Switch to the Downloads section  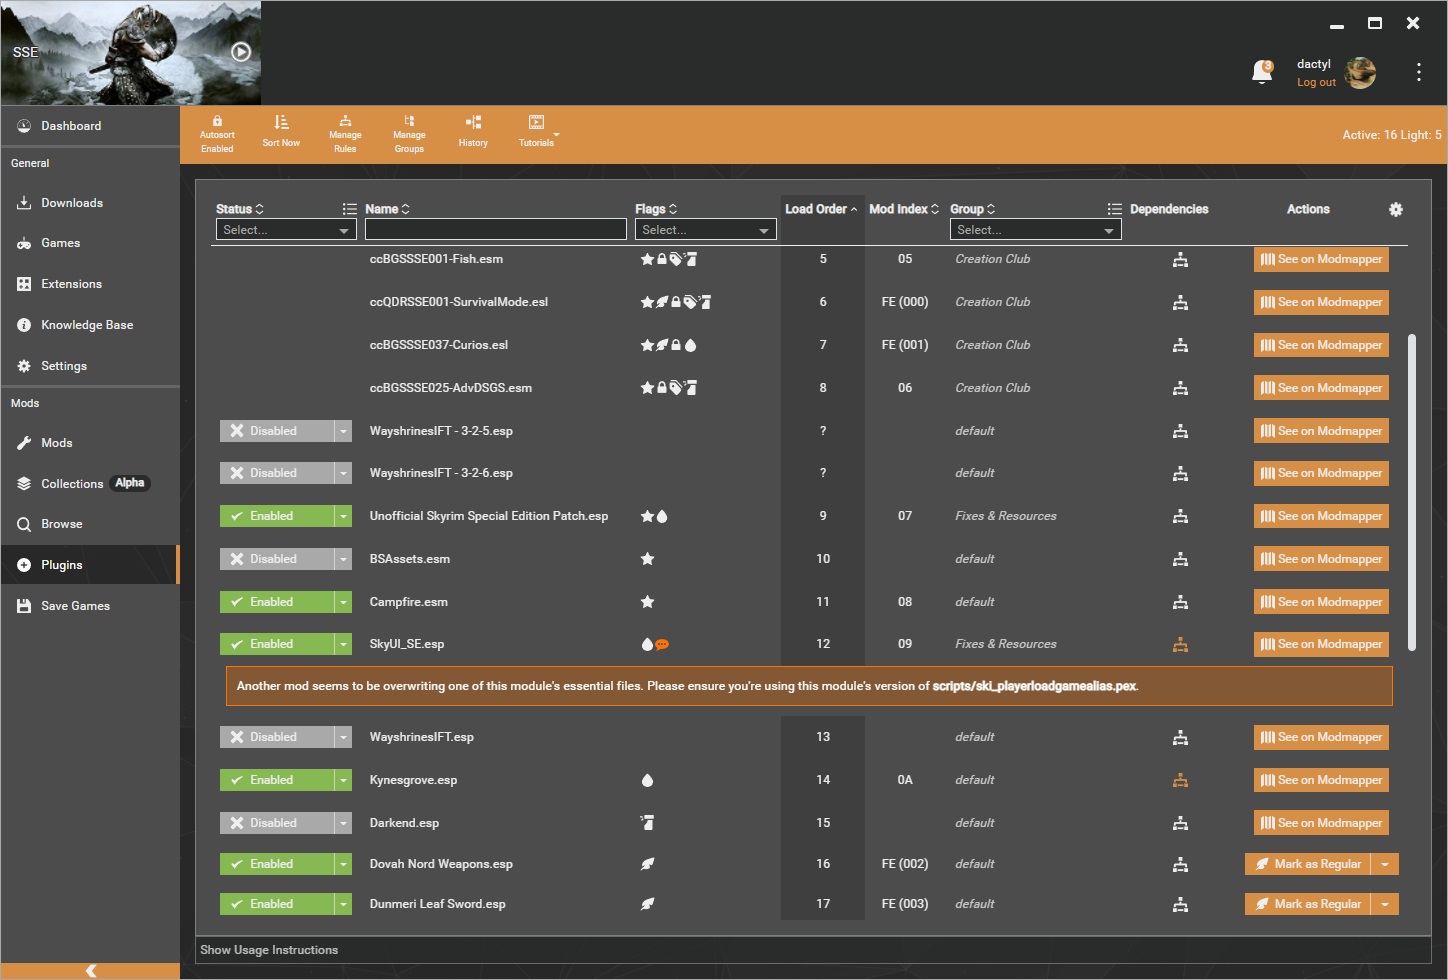pyautogui.click(x=72, y=202)
